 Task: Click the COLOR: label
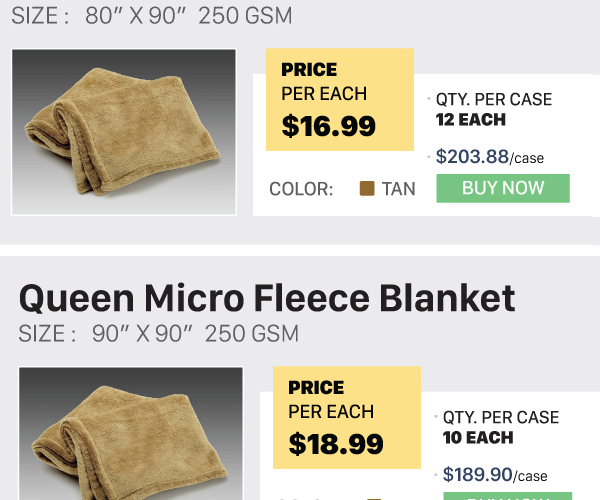[x=301, y=188]
